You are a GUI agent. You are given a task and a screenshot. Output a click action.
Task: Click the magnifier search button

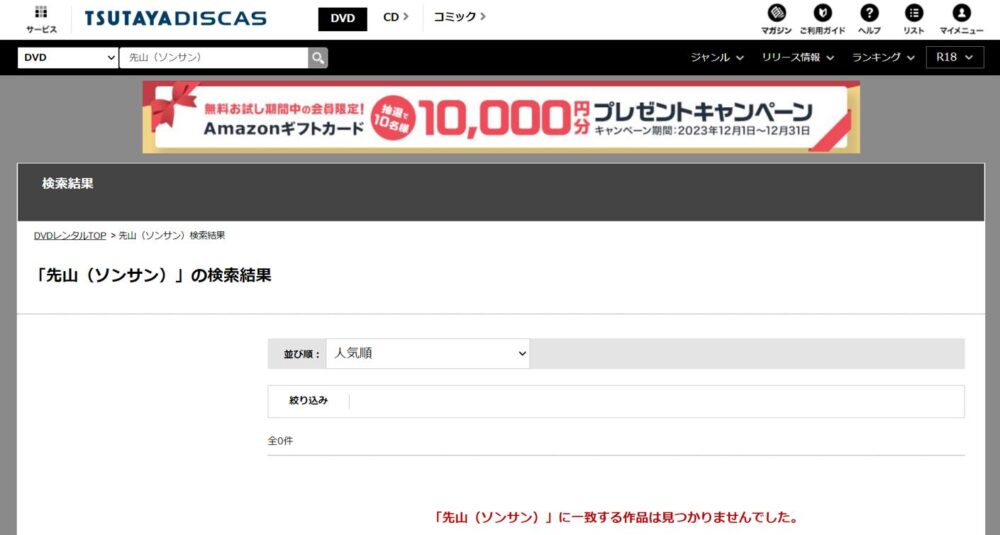click(318, 58)
